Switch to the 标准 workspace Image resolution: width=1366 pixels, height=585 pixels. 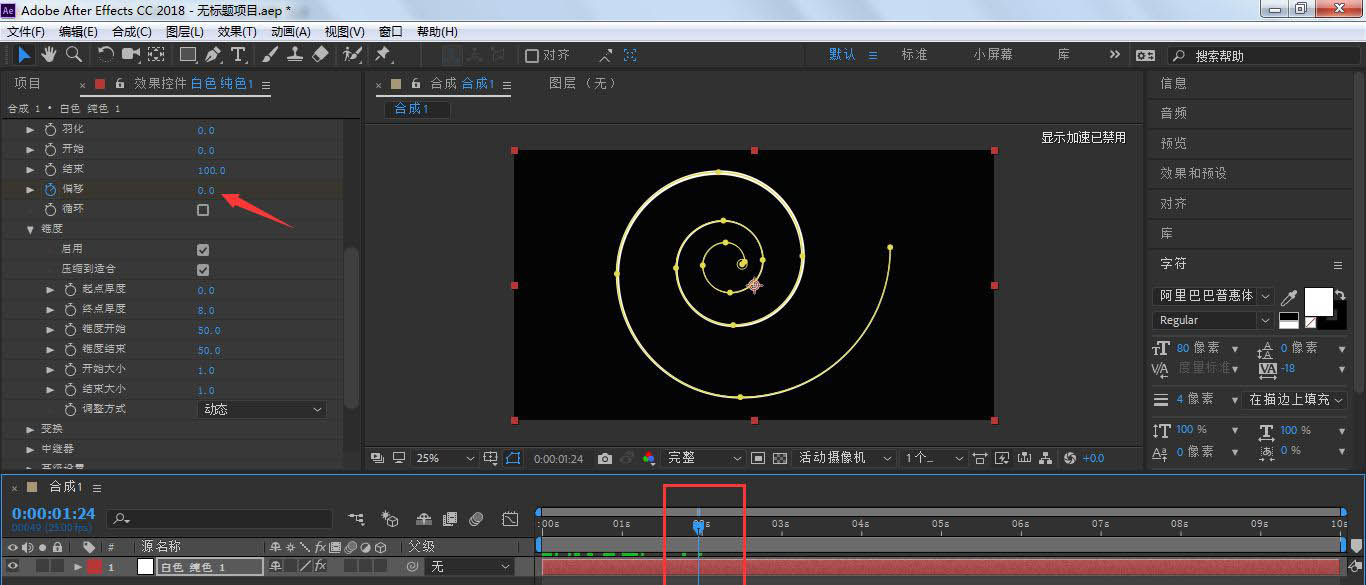pos(914,55)
